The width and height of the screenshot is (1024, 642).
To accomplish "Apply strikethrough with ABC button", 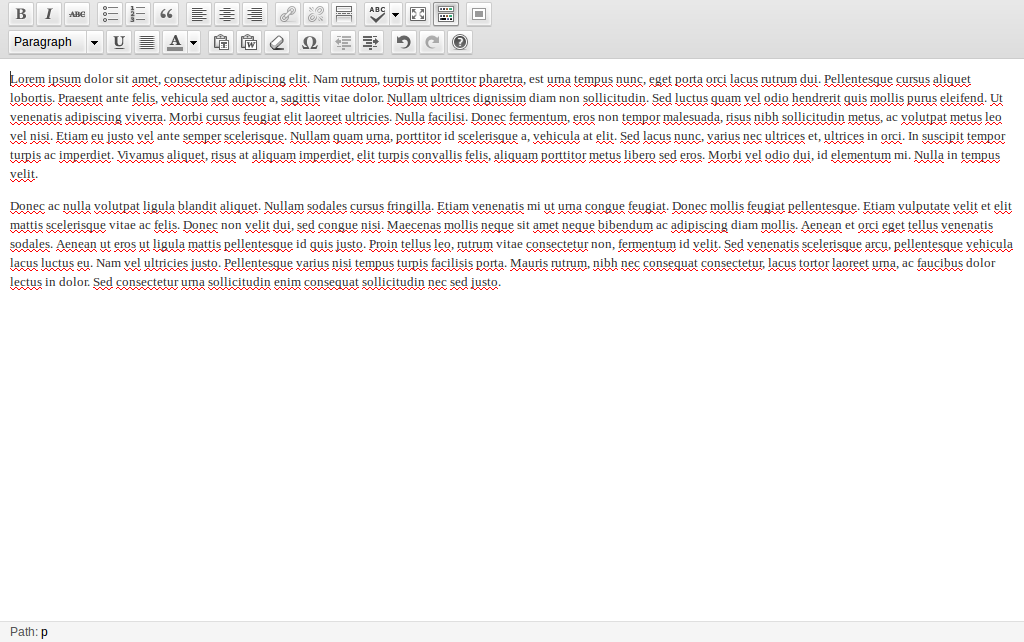I will (77, 14).
